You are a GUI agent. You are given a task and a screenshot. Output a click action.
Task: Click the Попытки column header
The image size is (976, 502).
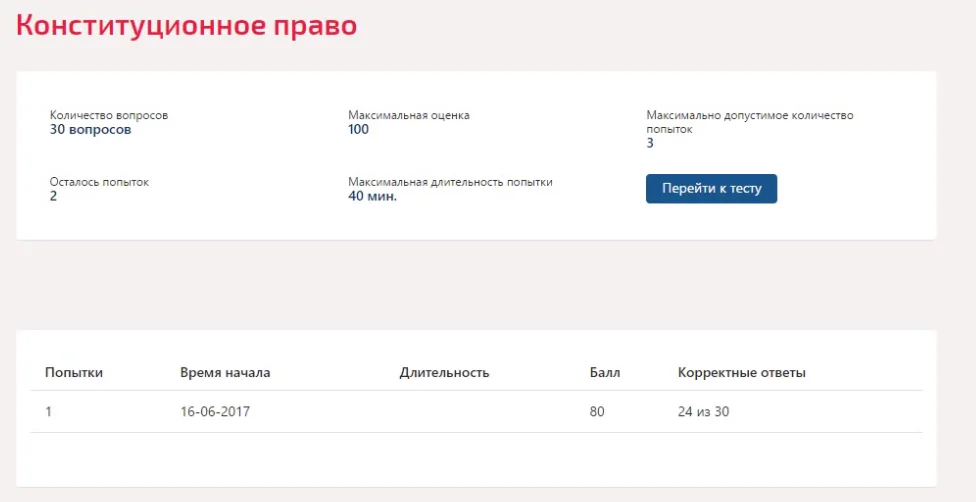pos(74,372)
